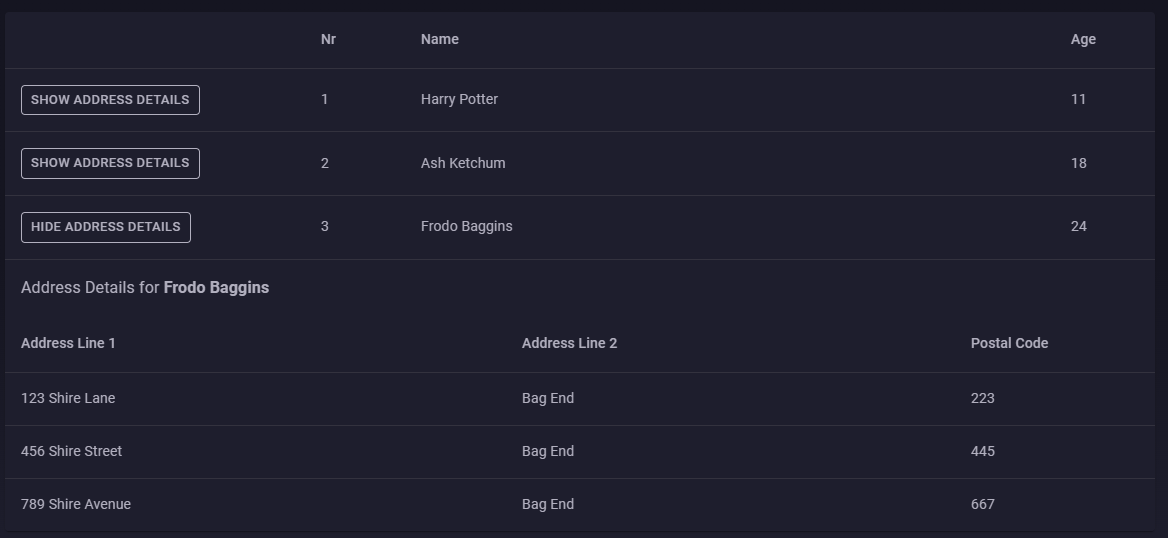Click the Name column header

439,39
